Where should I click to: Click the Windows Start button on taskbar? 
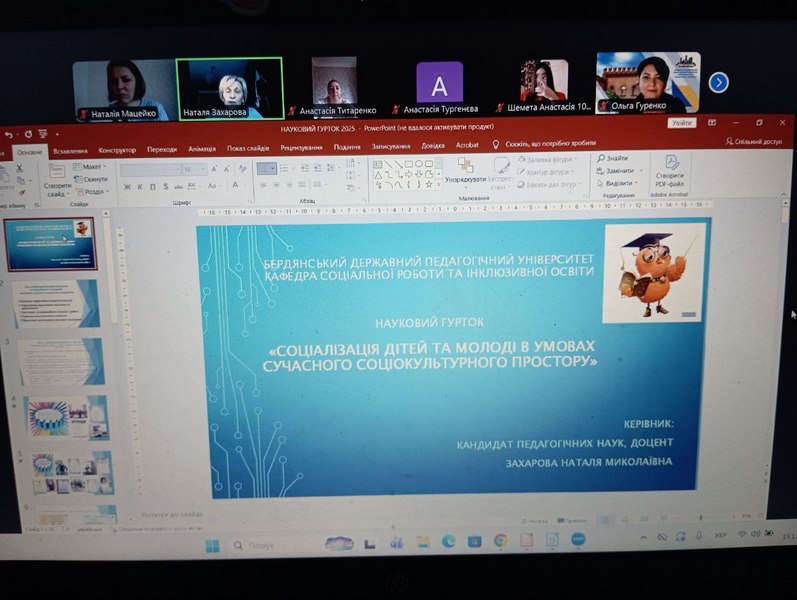click(x=212, y=545)
